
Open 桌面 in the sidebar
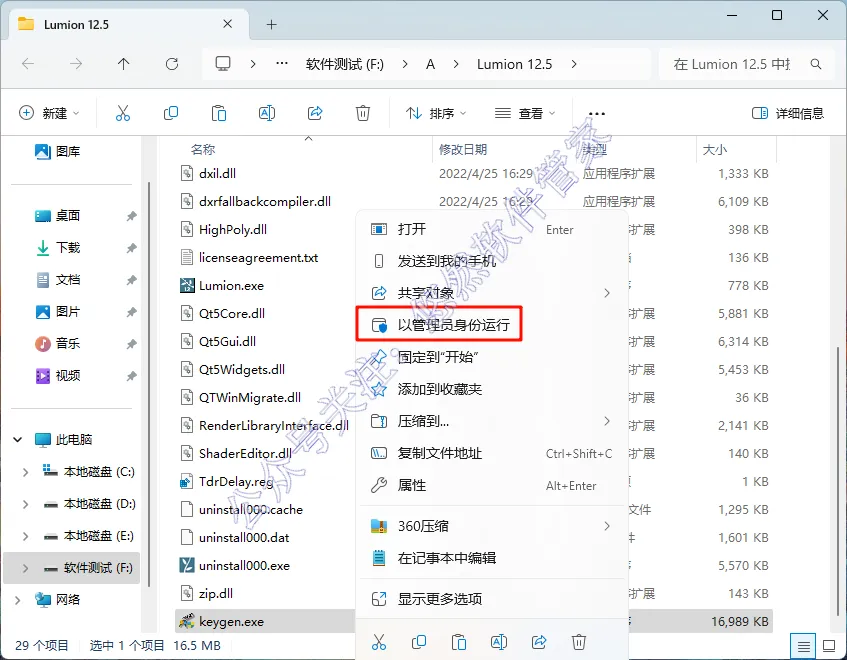click(x=58, y=216)
